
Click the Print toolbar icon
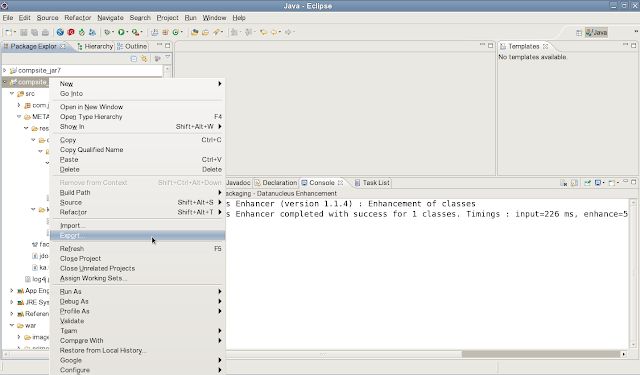pyautogui.click(x=45, y=32)
